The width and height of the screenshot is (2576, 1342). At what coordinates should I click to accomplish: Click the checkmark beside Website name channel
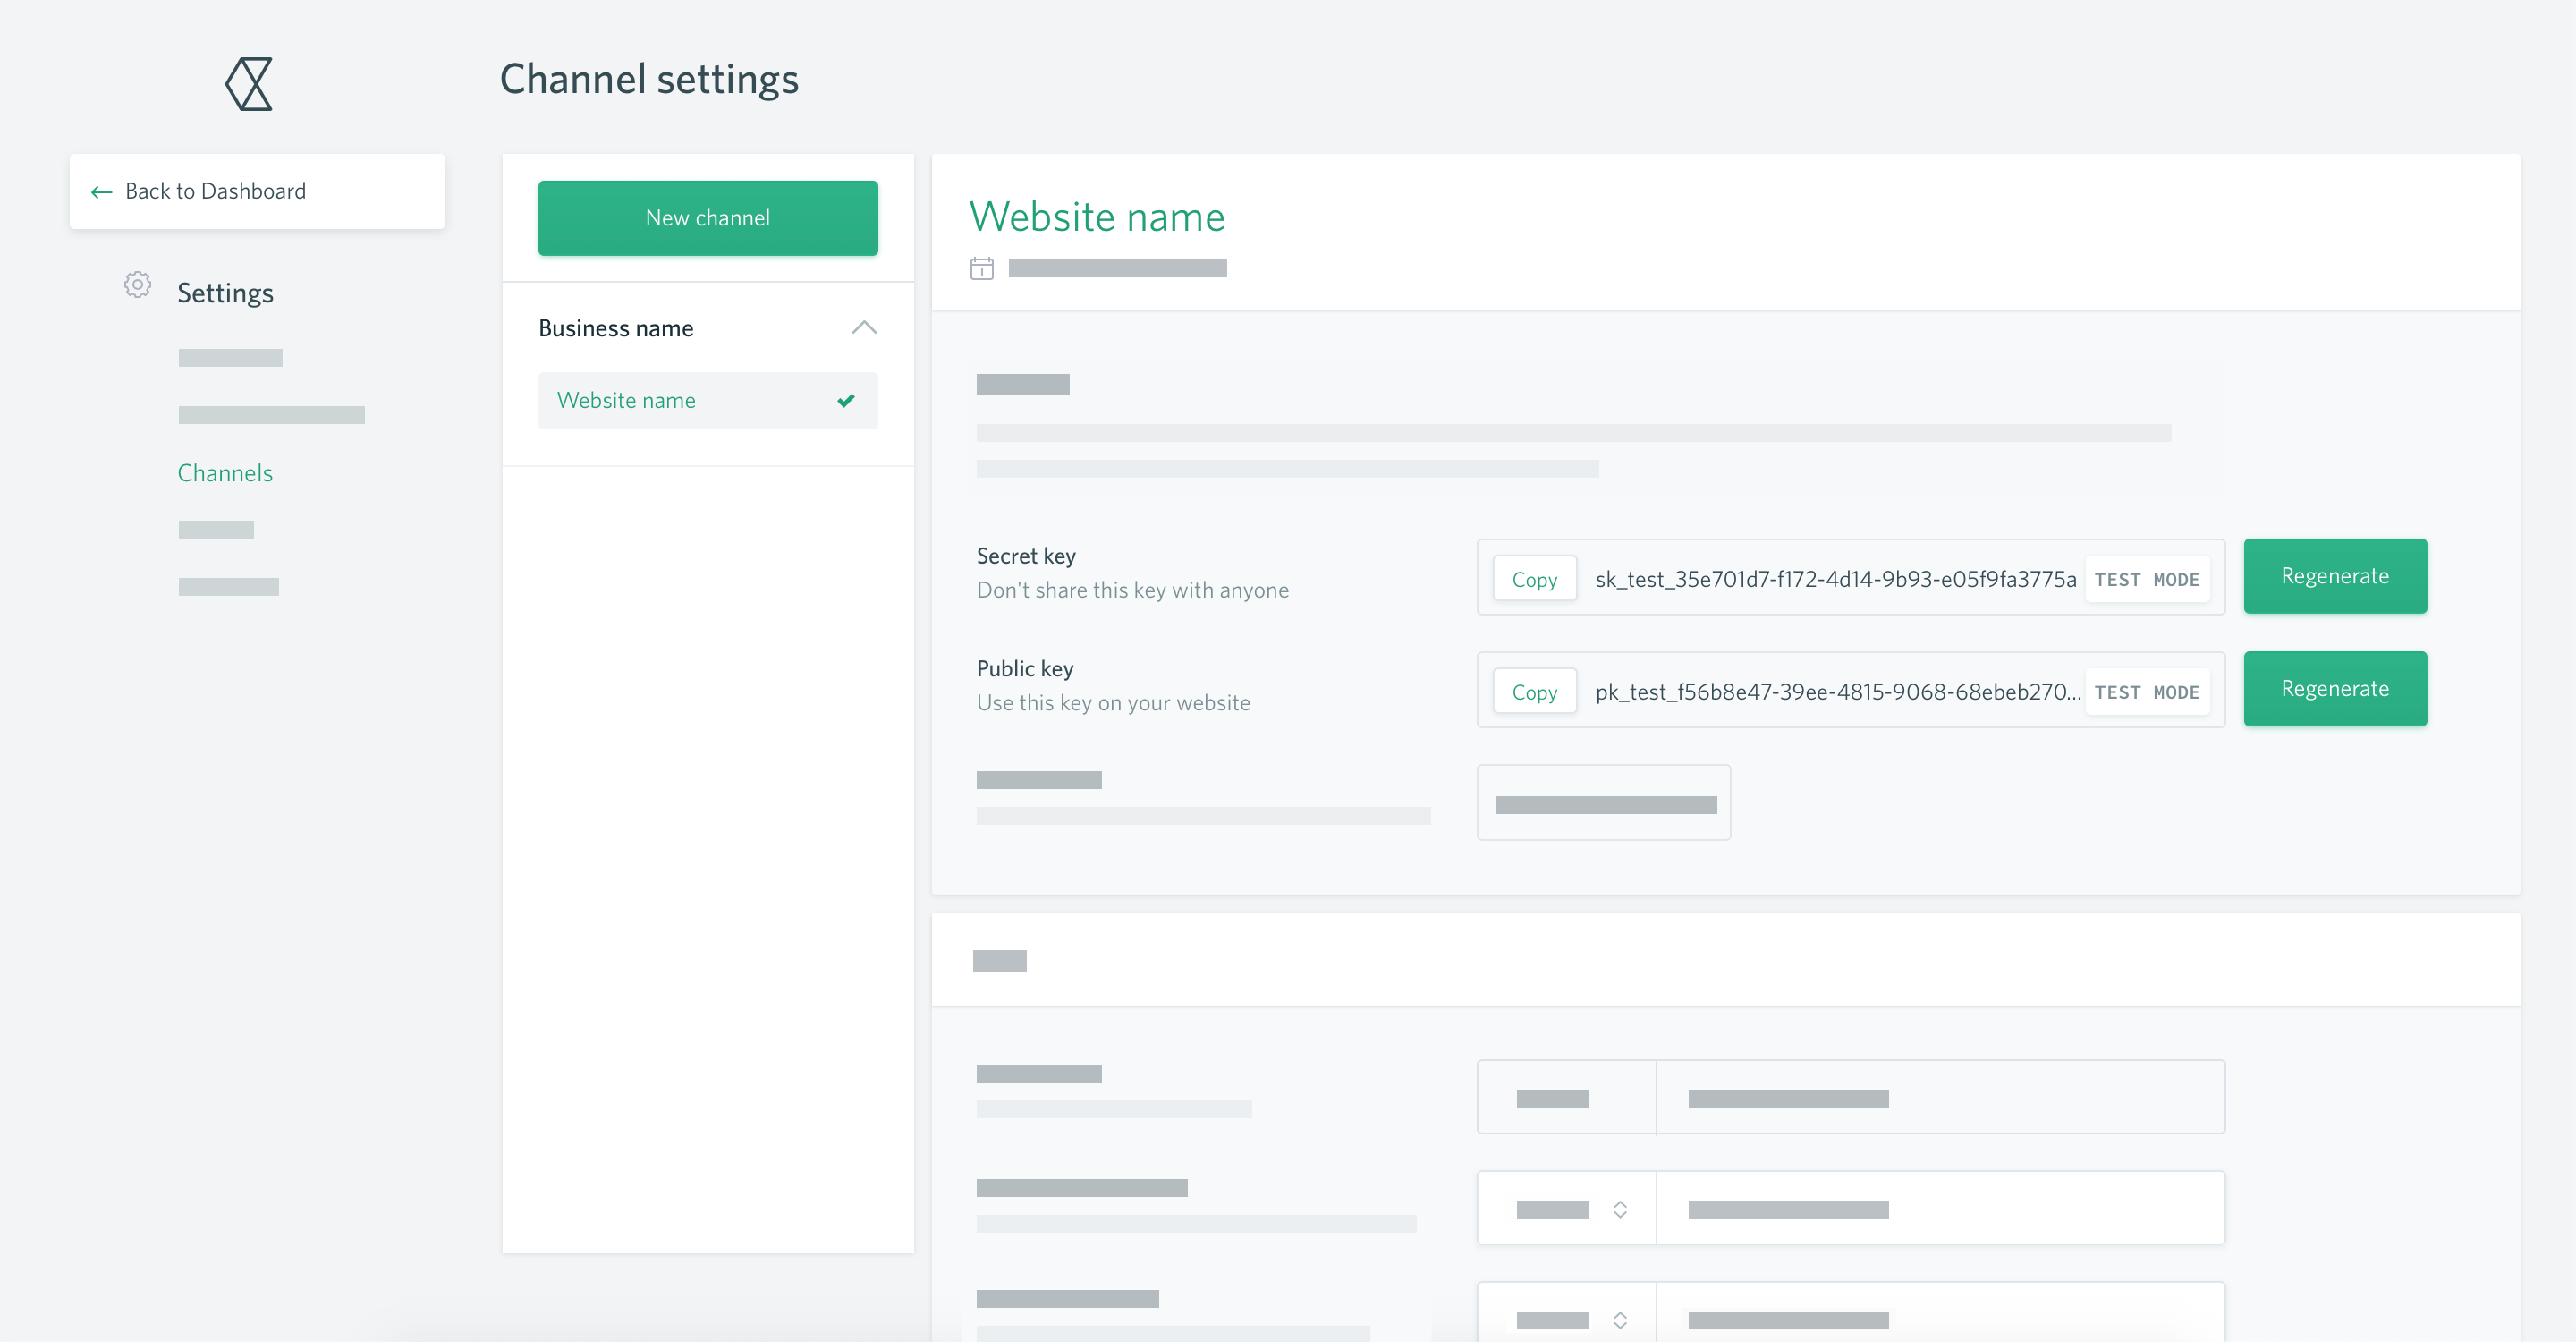[846, 400]
